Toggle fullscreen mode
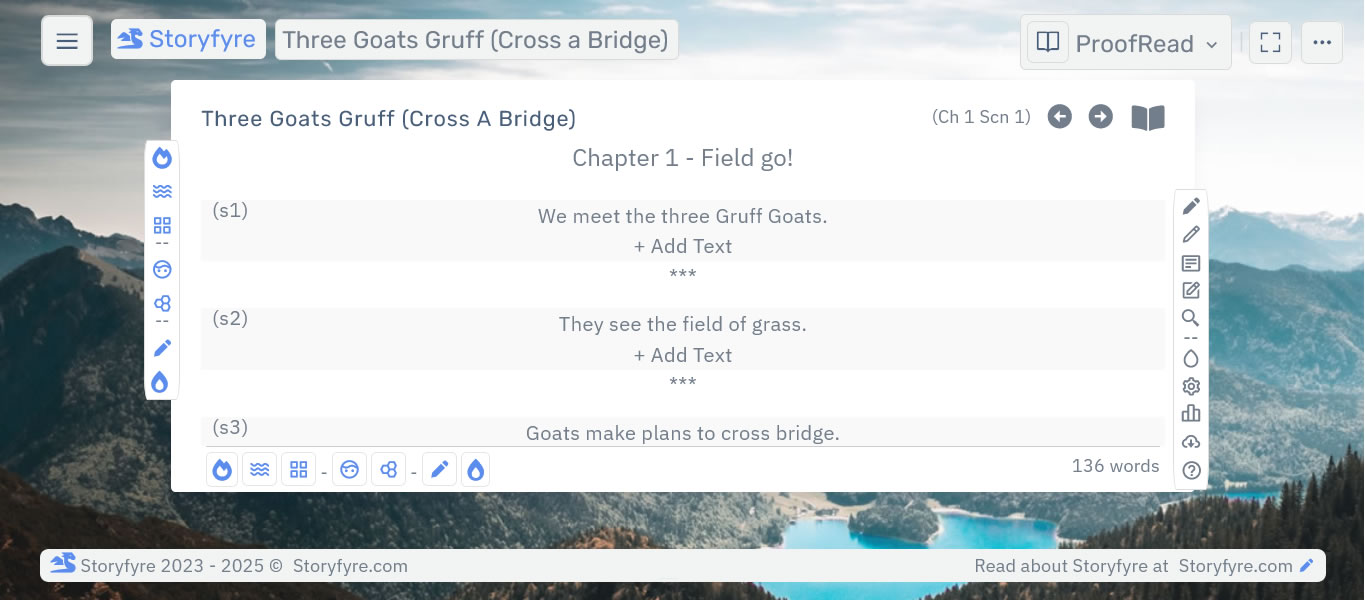 pos(1270,42)
